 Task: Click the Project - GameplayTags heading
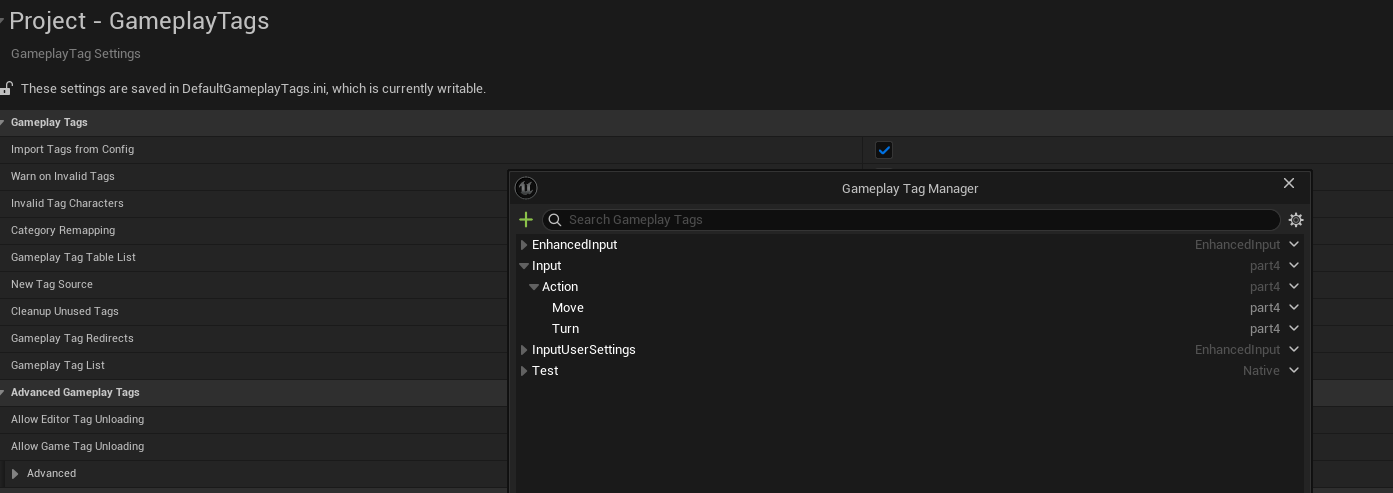pyautogui.click(x=139, y=21)
